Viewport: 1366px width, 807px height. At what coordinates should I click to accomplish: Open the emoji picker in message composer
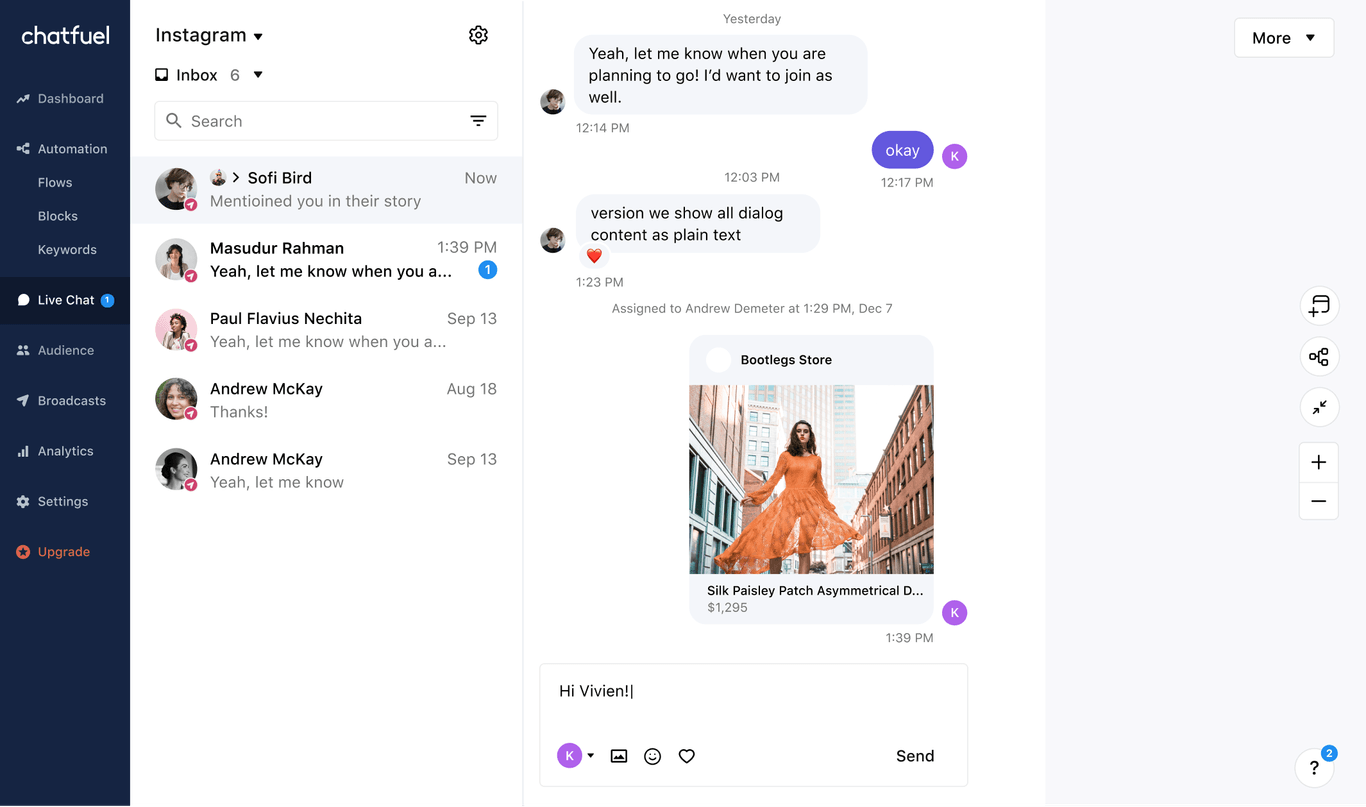pyautogui.click(x=652, y=756)
